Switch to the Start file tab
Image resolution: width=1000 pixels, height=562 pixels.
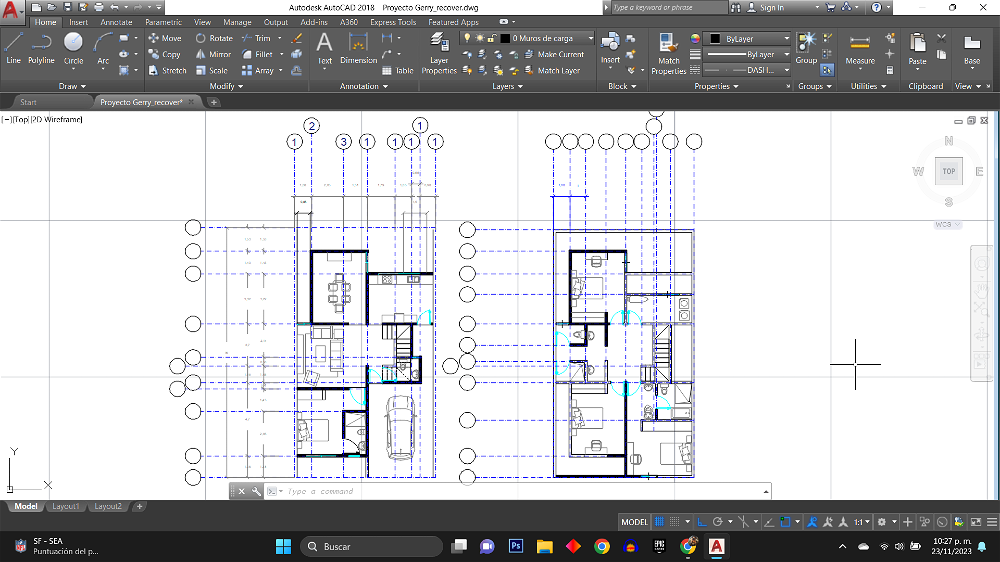(28, 102)
